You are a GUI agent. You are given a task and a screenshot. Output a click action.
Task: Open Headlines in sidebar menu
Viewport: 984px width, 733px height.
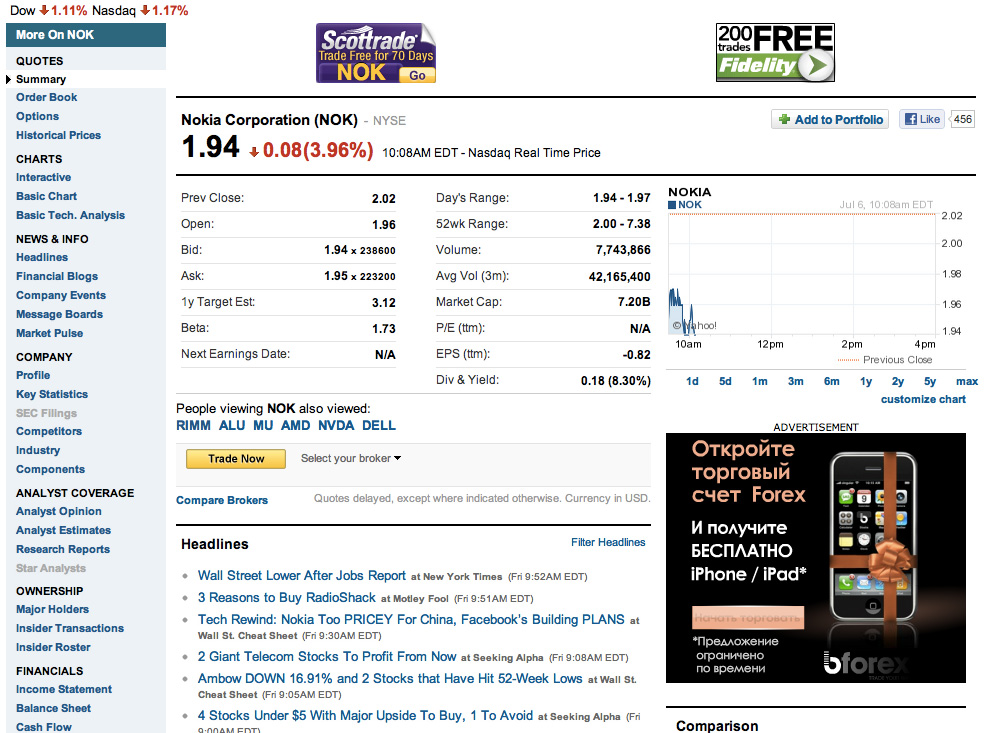click(x=42, y=257)
